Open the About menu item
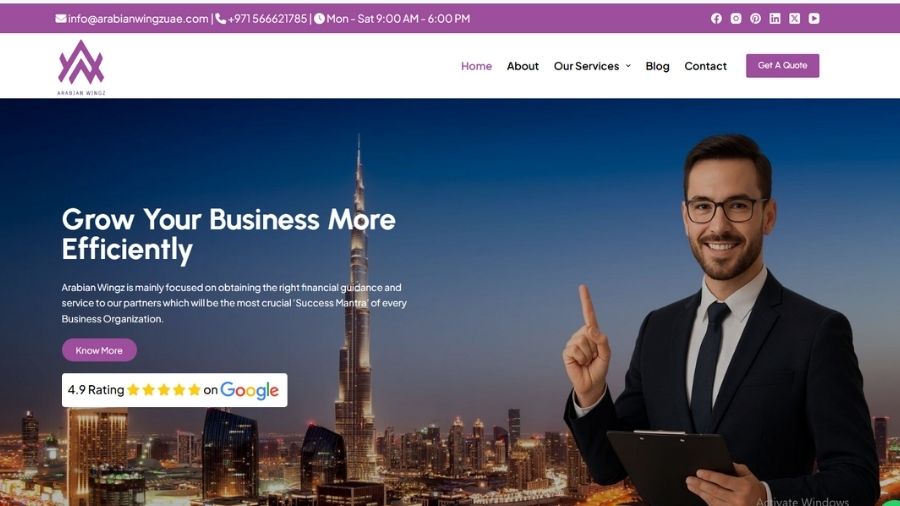This screenshot has height=506, width=900. 522,66
